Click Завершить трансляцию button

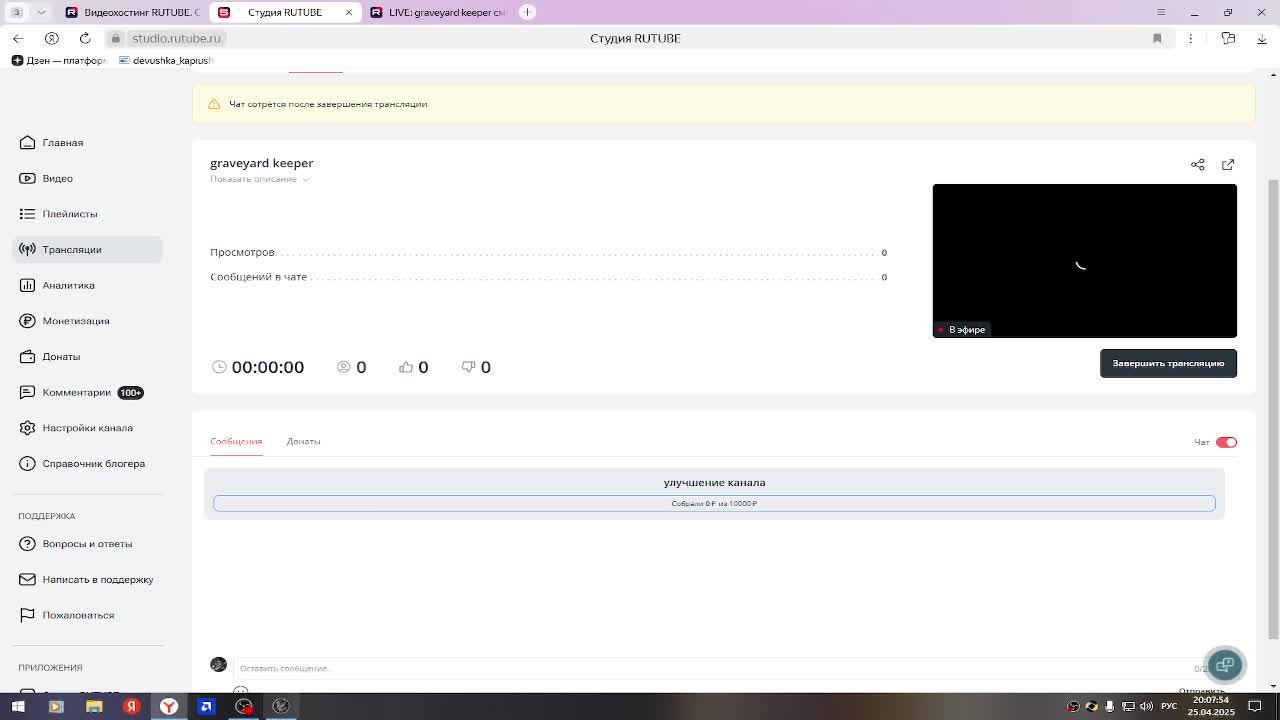[1168, 363]
